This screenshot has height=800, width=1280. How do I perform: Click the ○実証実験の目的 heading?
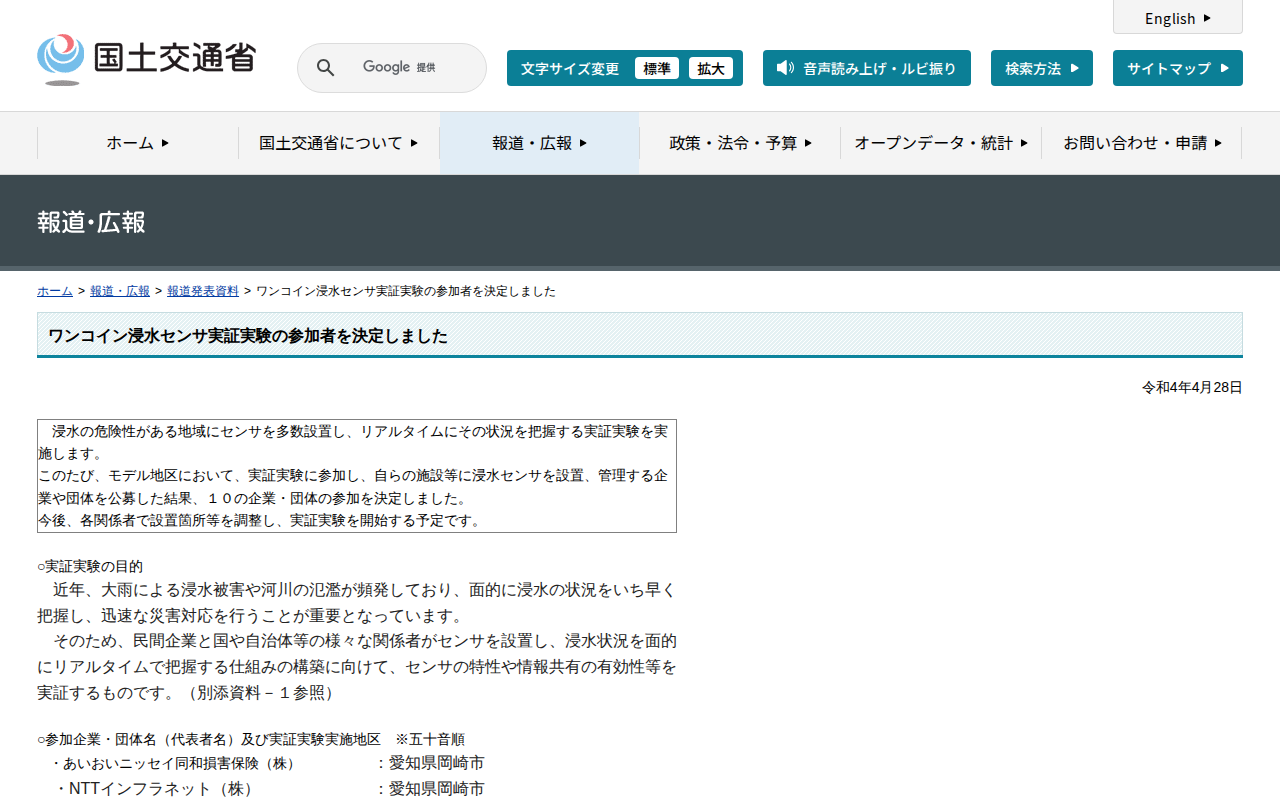[x=90, y=566]
